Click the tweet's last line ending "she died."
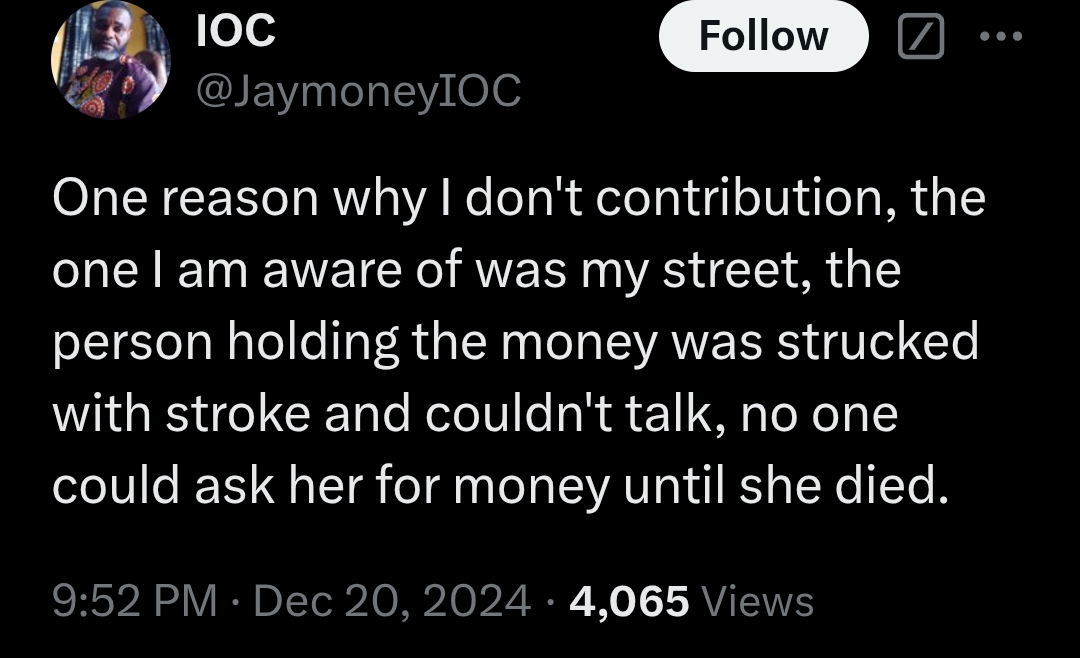1080x658 pixels. point(498,487)
